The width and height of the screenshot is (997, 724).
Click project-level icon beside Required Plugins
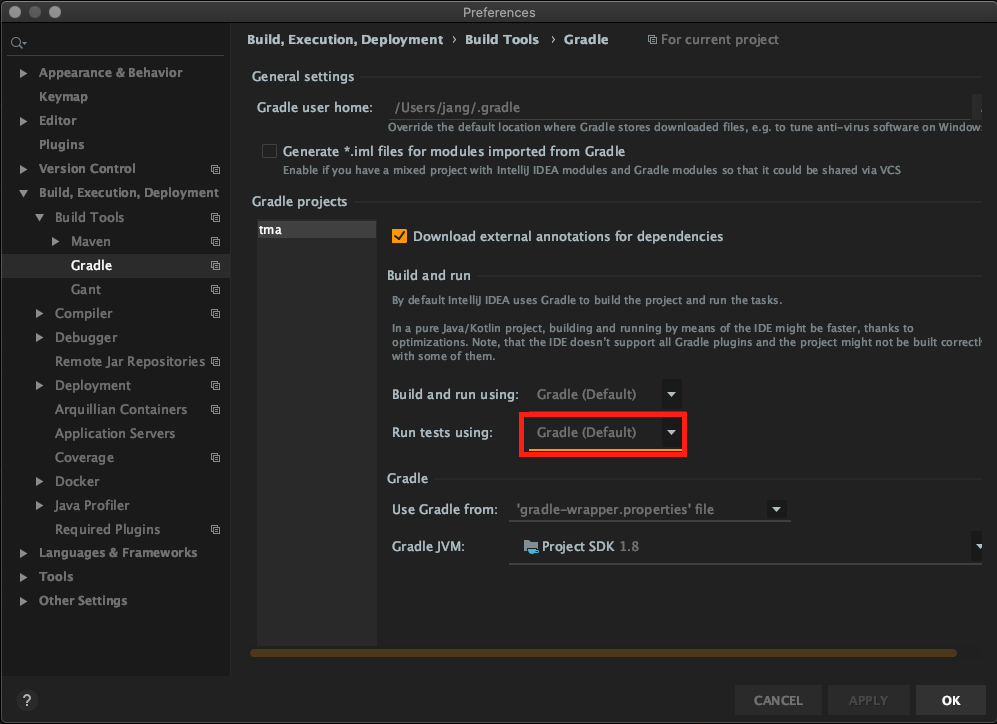(216, 529)
